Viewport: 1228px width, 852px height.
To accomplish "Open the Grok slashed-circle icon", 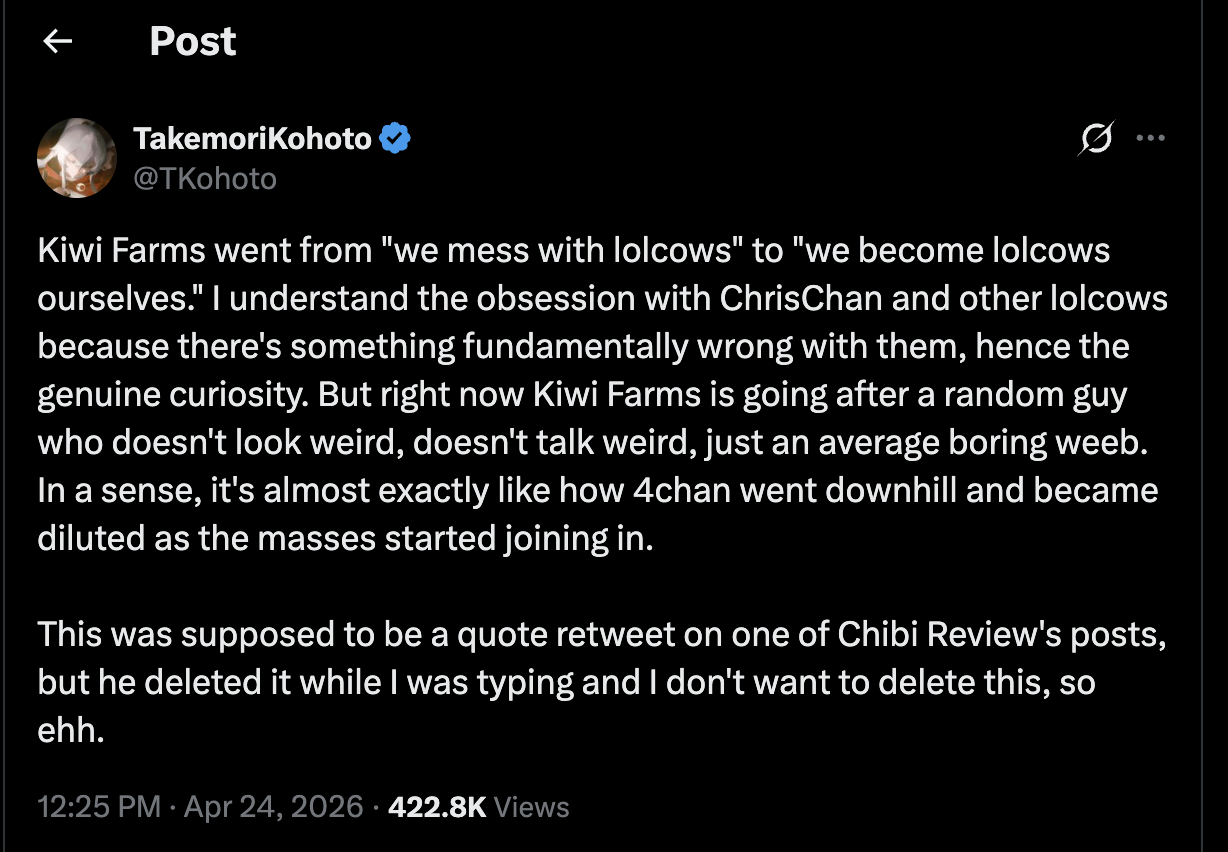I will point(1095,139).
